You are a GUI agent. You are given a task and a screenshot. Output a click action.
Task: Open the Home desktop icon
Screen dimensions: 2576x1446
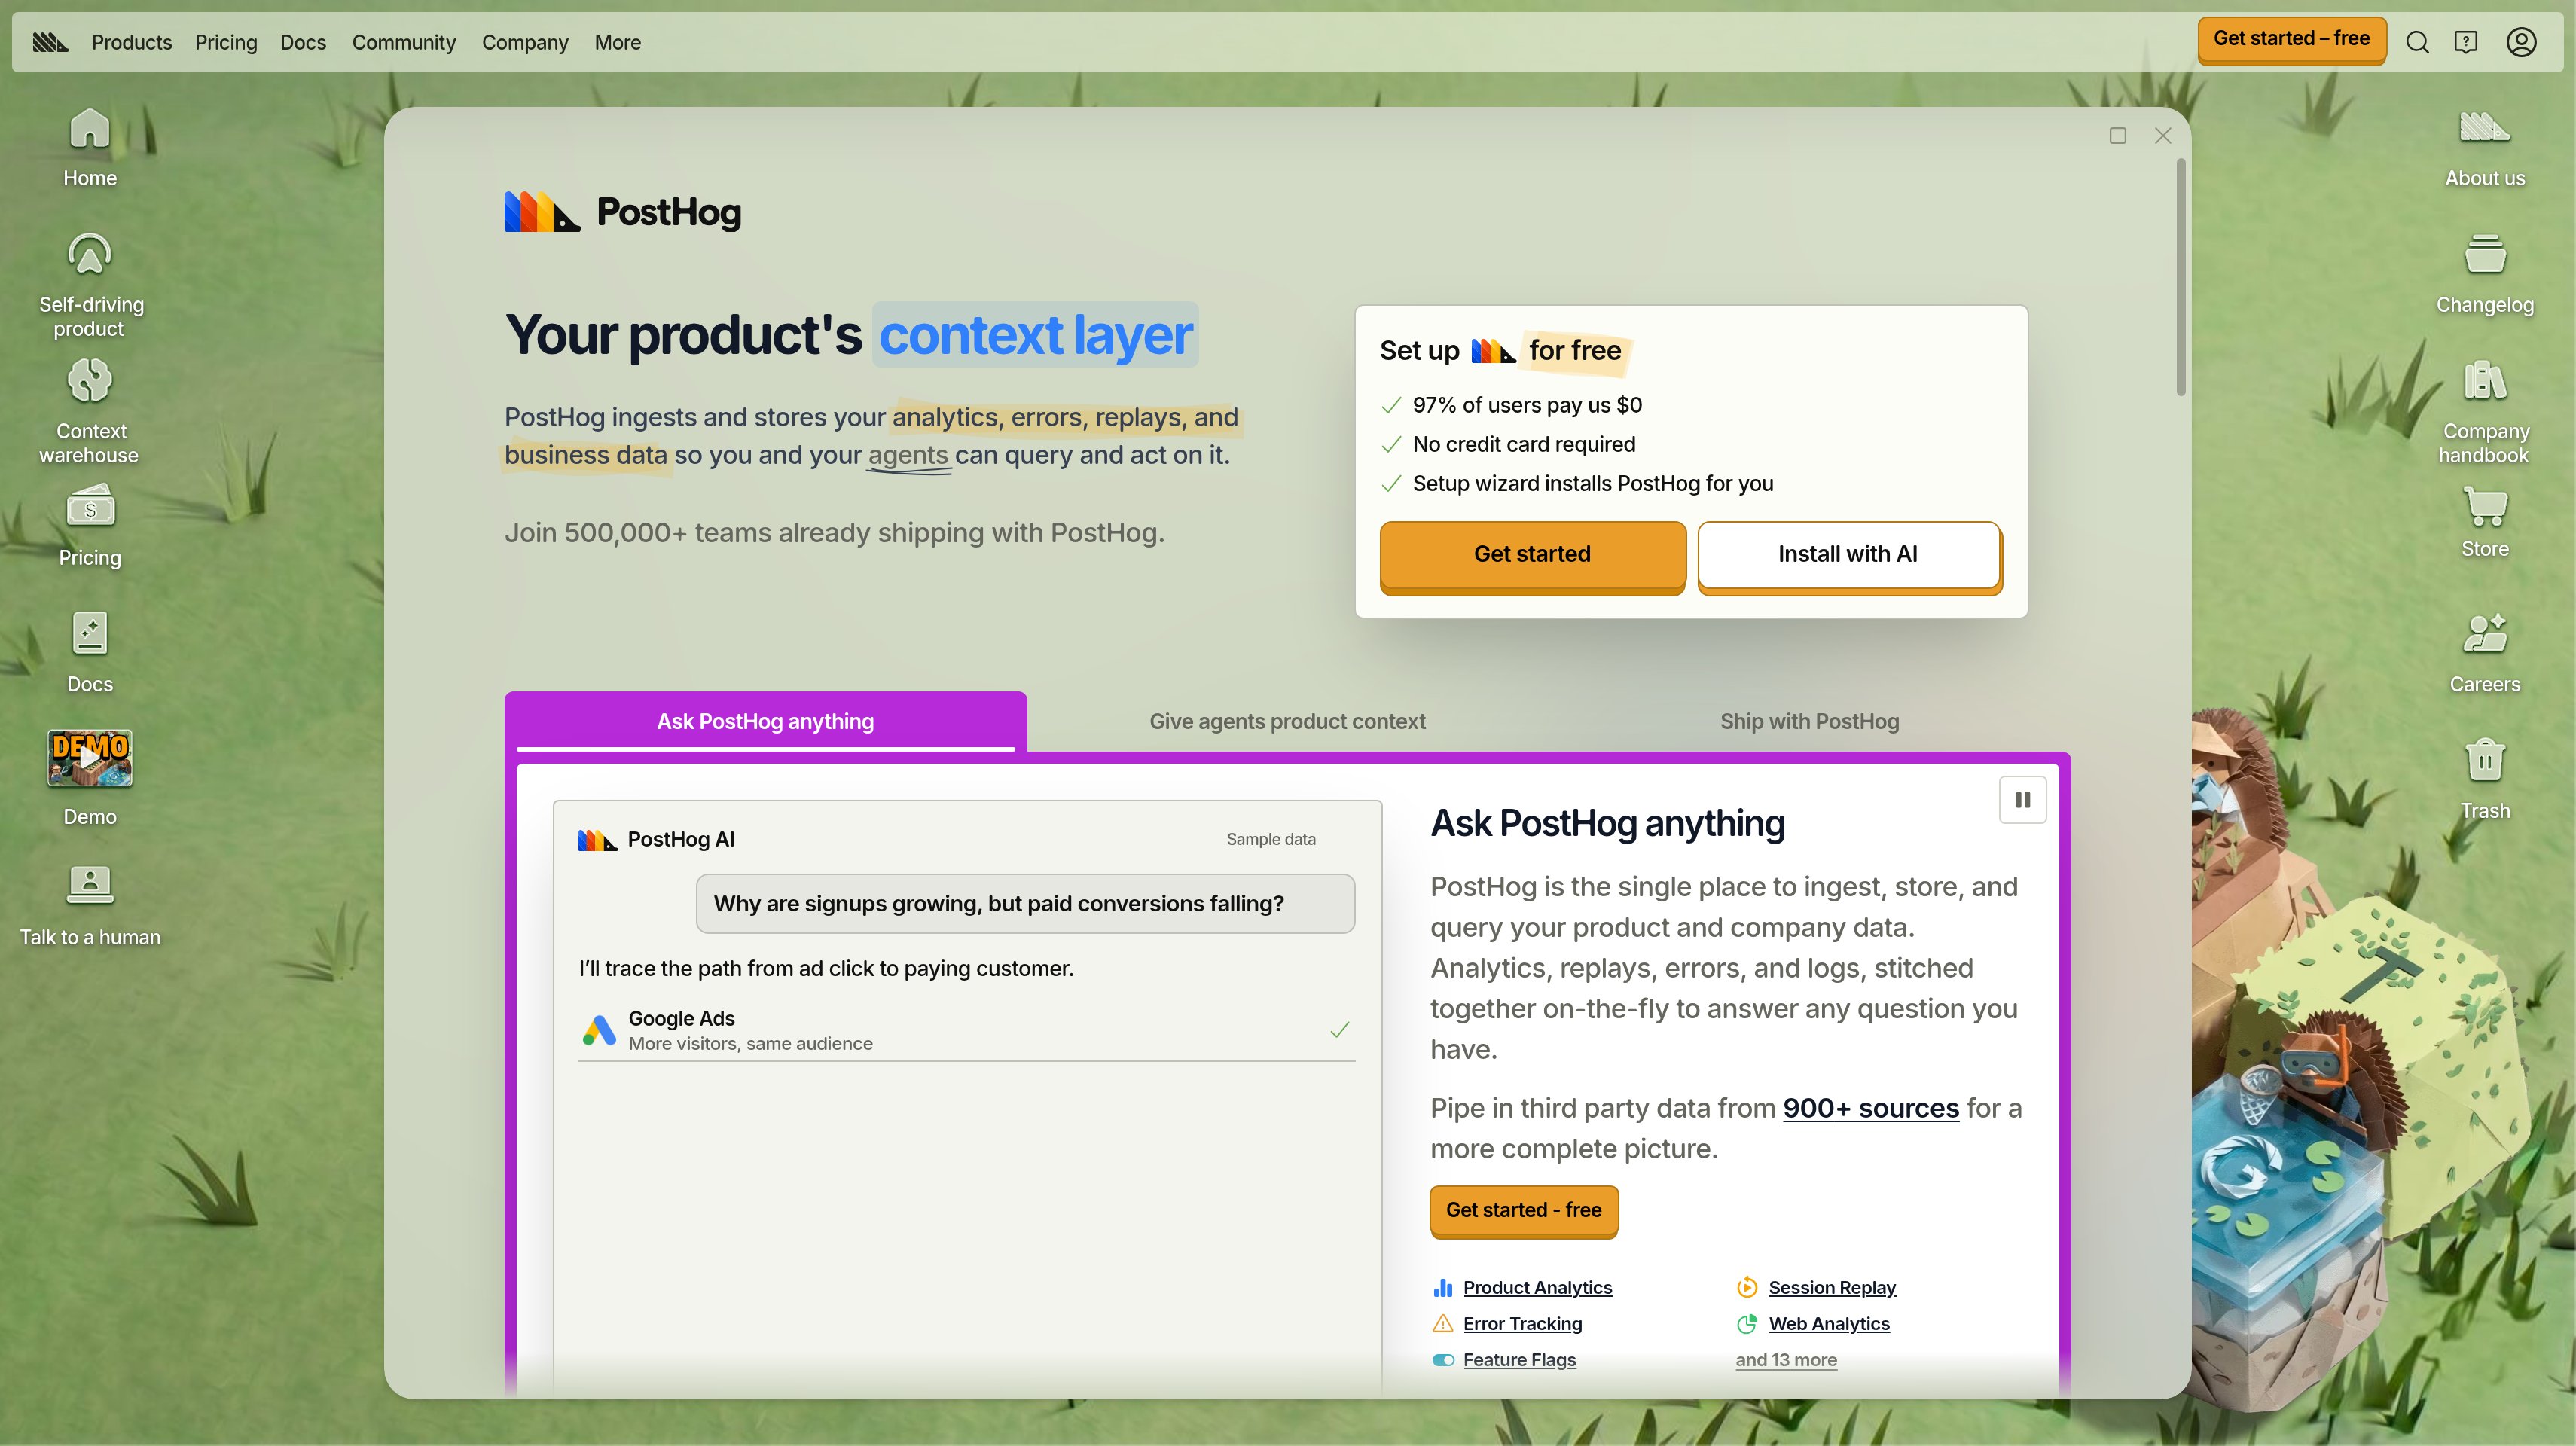90,148
